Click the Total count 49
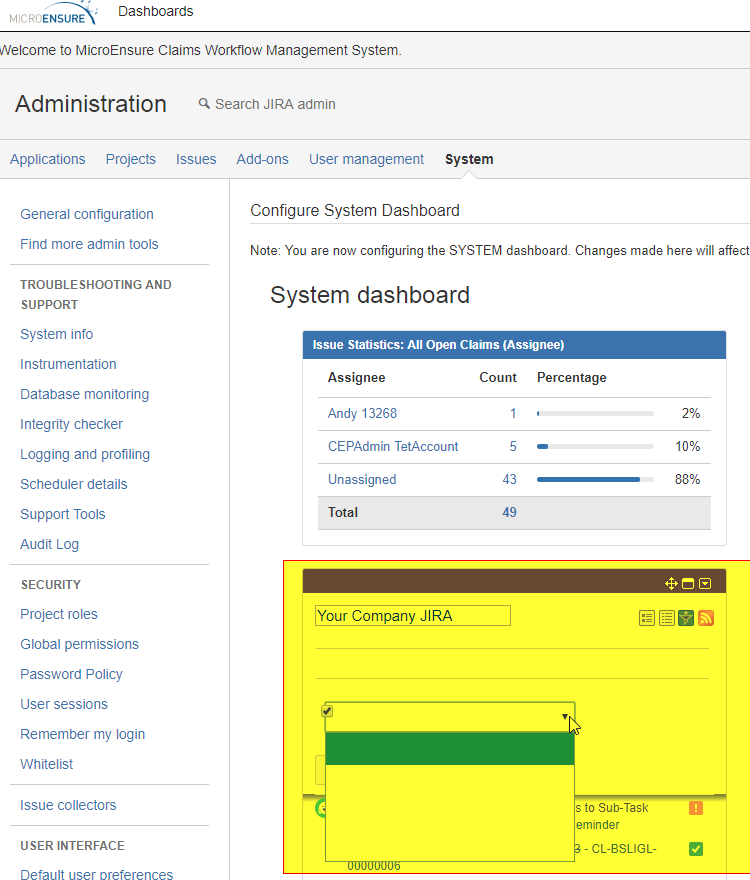This screenshot has width=750, height=880. pyautogui.click(x=509, y=512)
